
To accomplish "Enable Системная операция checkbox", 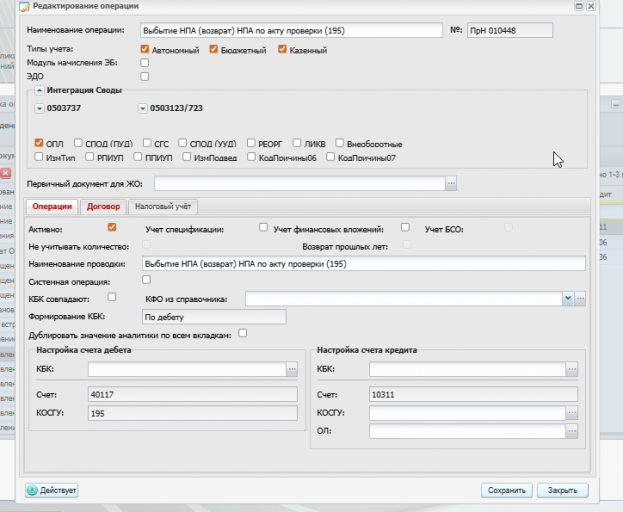I will pos(147,280).
